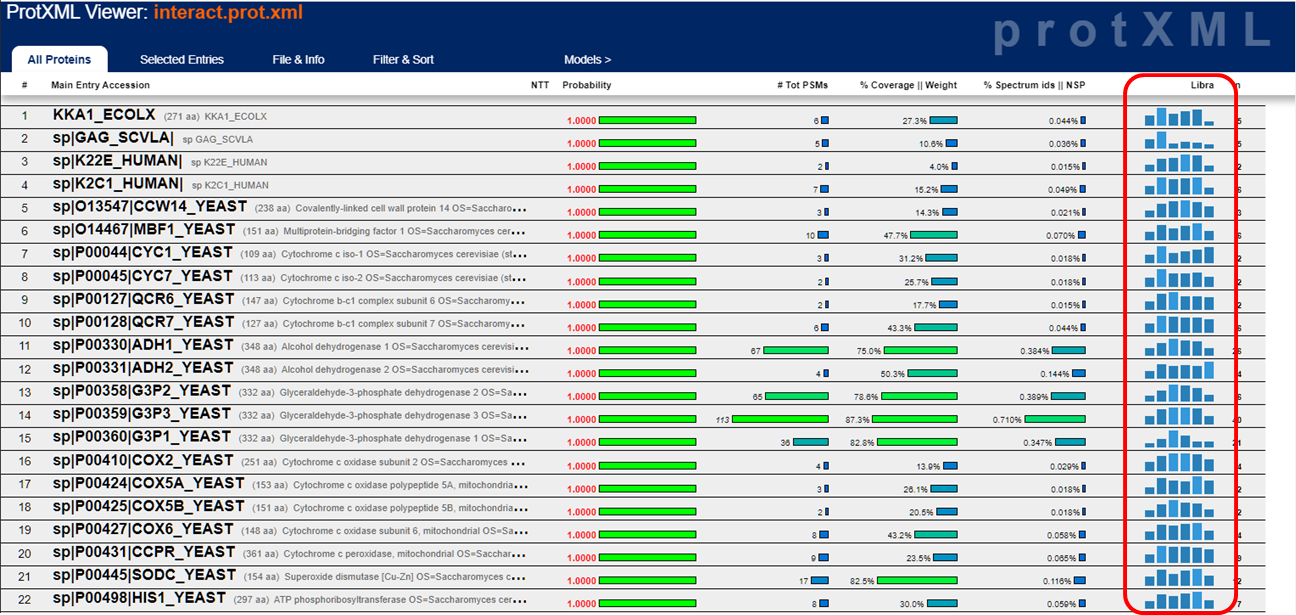The height and width of the screenshot is (615, 1296).
Task: Open protein entry sp|O13547|CCW14_YEAST
Action: point(150,207)
